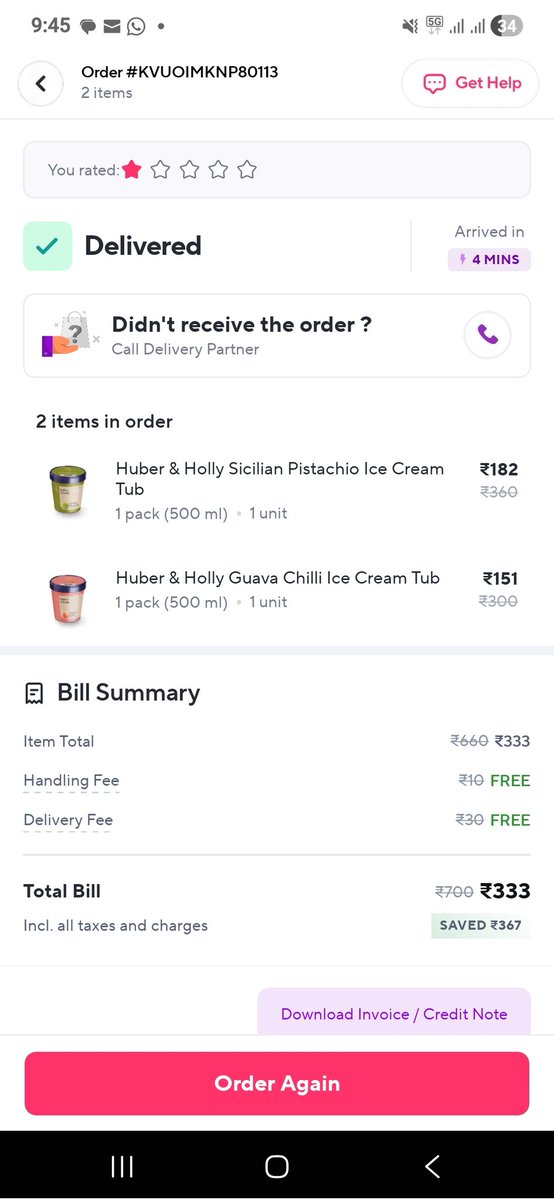The width and height of the screenshot is (554, 1200).
Task: Expand Handling Fee details
Action: coord(71,781)
